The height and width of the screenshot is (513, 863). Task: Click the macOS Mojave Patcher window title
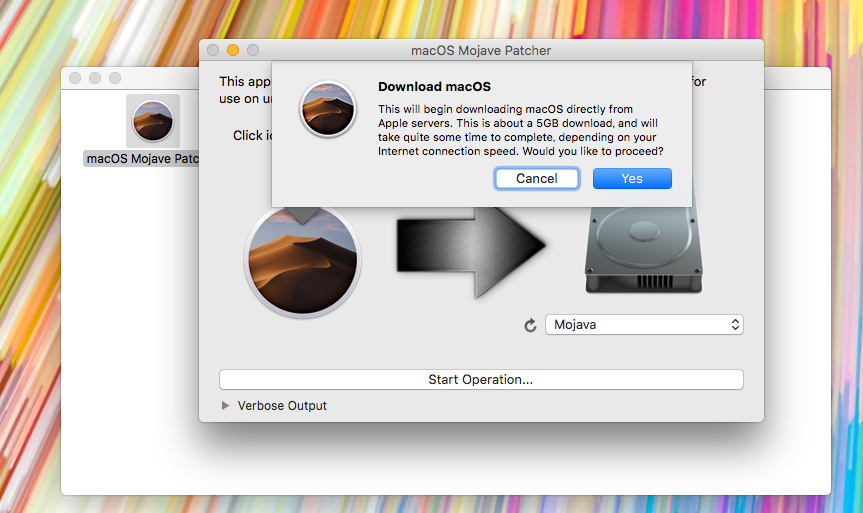481,50
